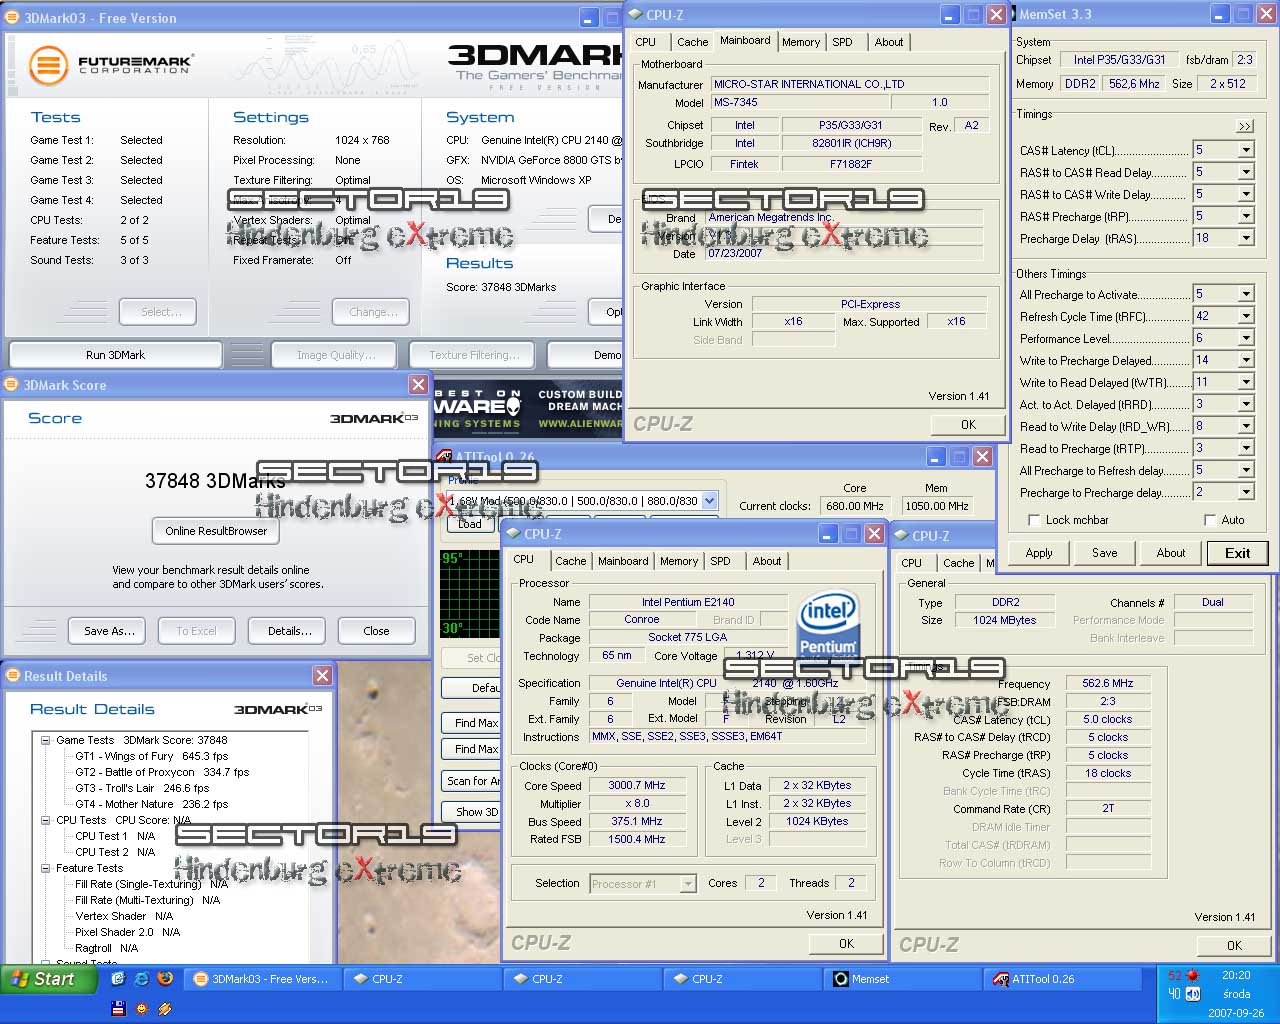Toggle the Auto checkbox in MemSet

pos(1210,520)
